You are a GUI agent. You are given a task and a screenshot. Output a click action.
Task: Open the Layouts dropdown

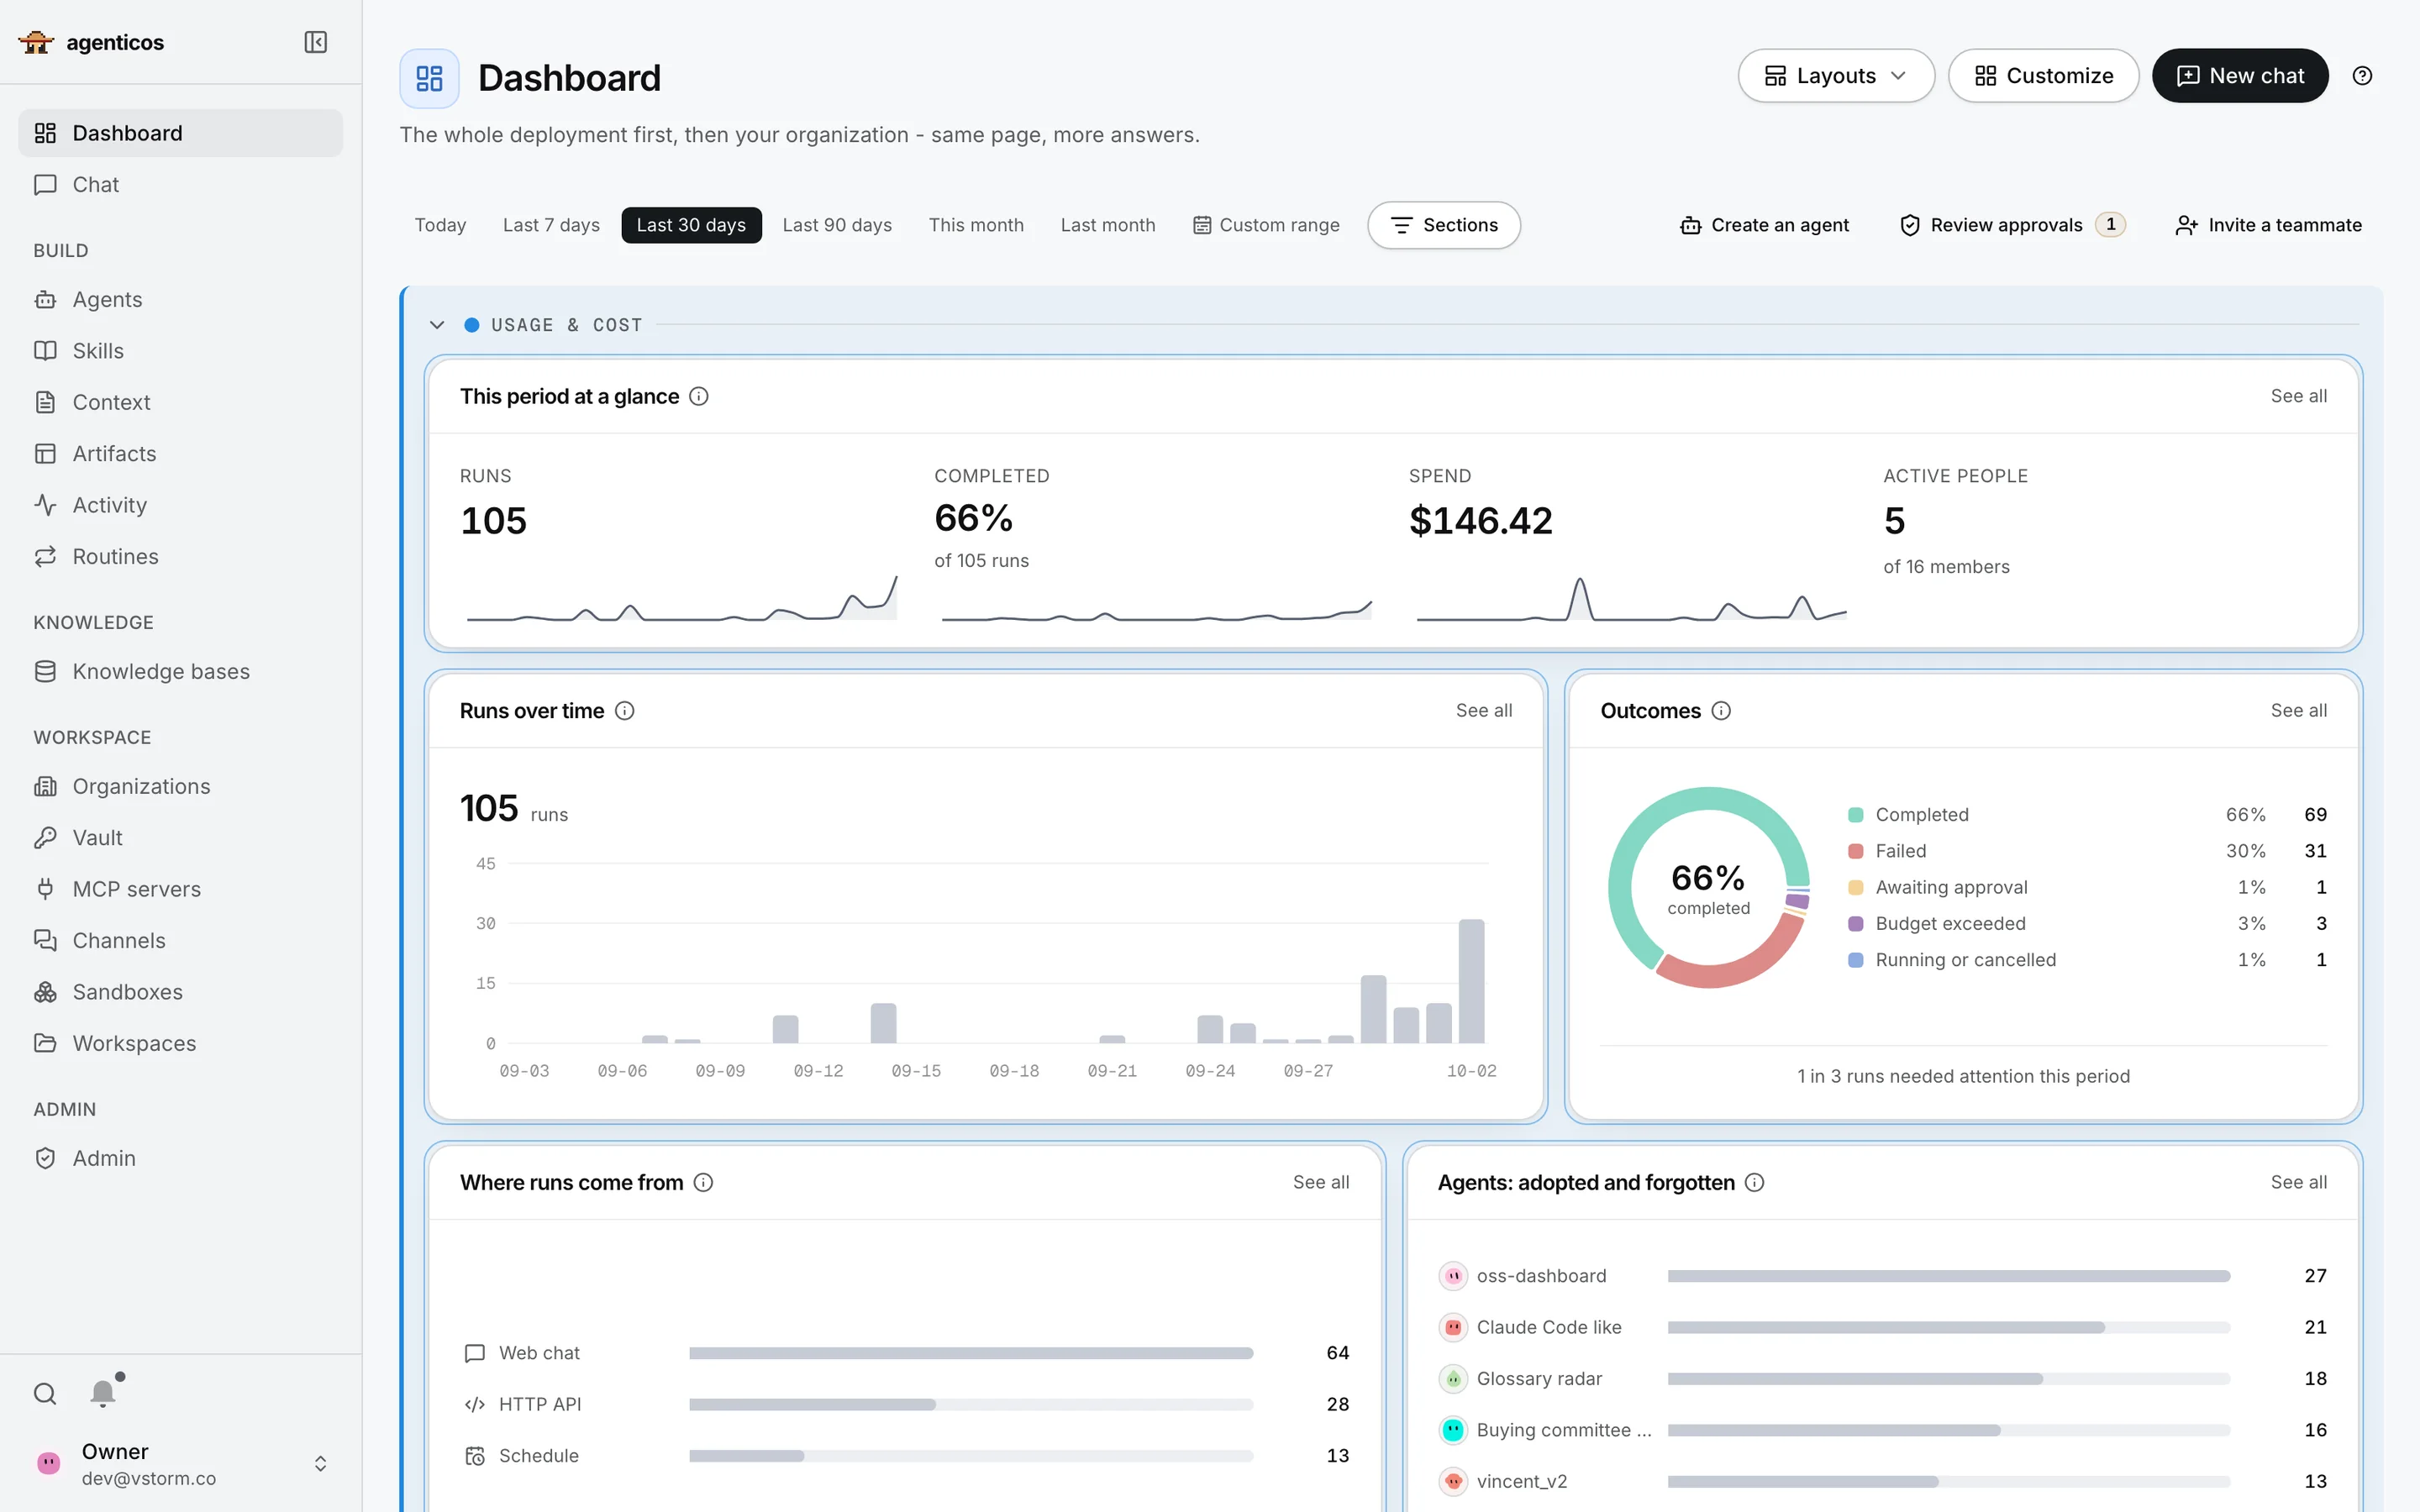[x=1836, y=76]
